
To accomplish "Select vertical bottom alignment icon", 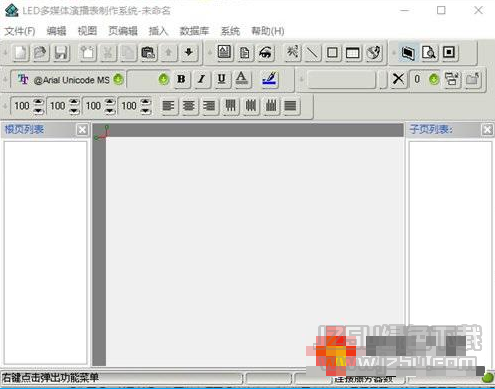I will 271,106.
